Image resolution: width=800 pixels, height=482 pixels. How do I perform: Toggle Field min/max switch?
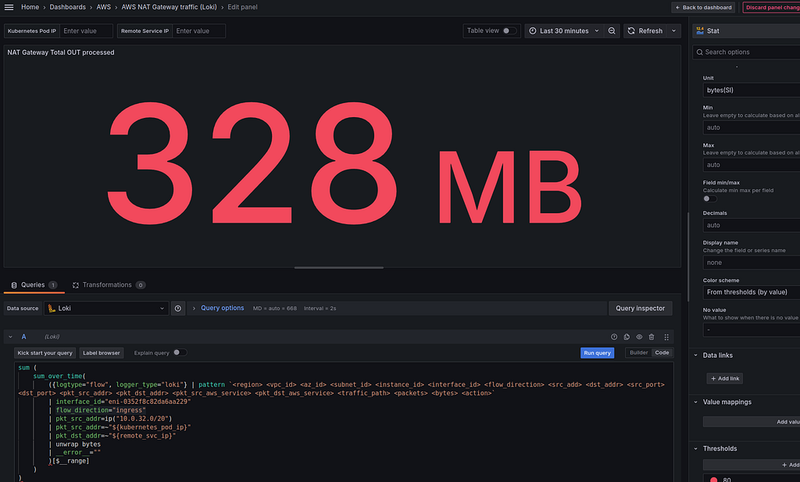click(710, 199)
